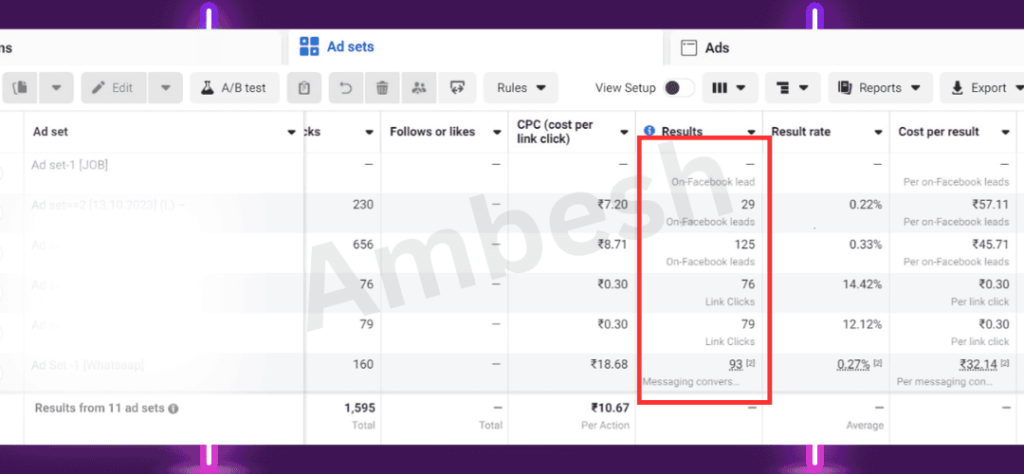The height and width of the screenshot is (474, 1024).
Task: Click the Export button
Action: point(980,88)
